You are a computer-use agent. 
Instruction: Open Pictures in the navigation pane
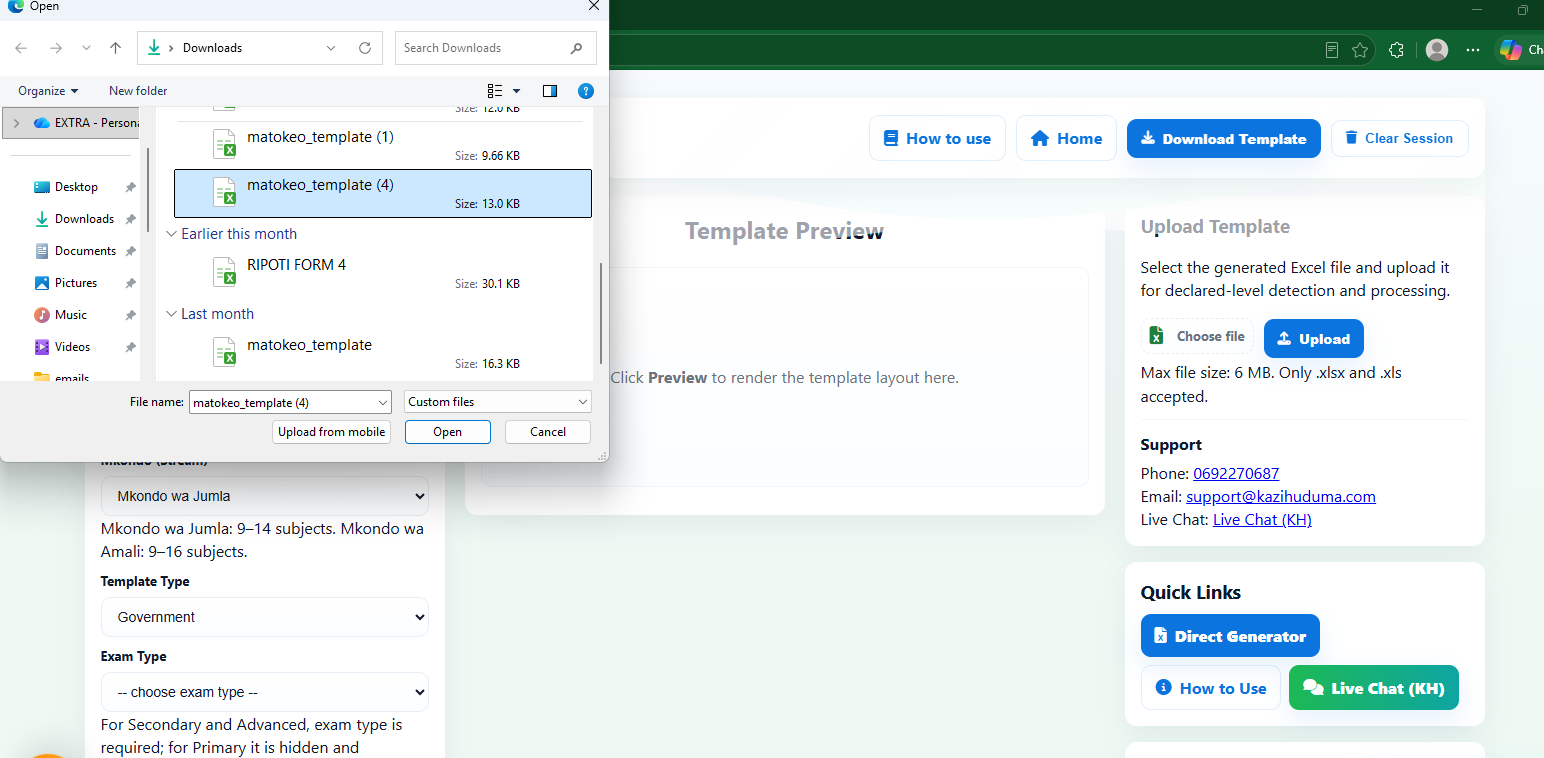pos(76,283)
